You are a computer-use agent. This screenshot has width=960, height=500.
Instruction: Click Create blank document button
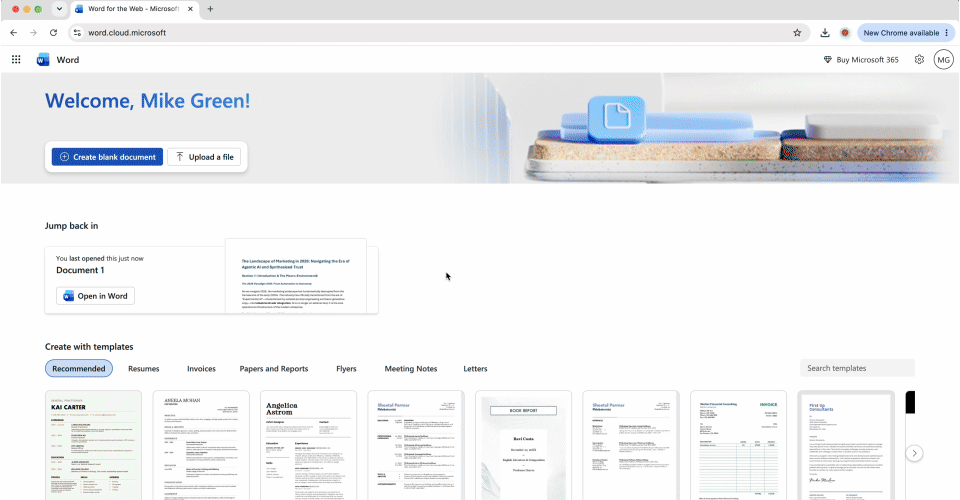point(107,157)
